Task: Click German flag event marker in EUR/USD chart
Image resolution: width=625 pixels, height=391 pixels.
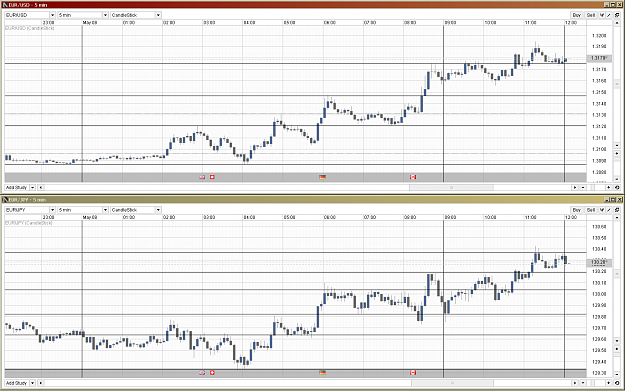Action: (x=322, y=177)
